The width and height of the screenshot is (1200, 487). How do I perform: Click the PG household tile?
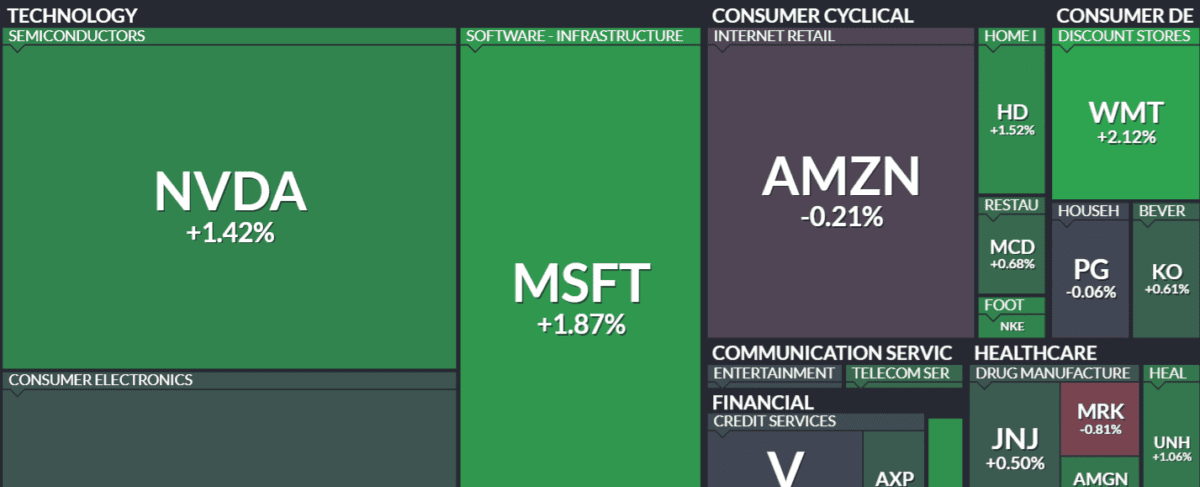click(1091, 277)
